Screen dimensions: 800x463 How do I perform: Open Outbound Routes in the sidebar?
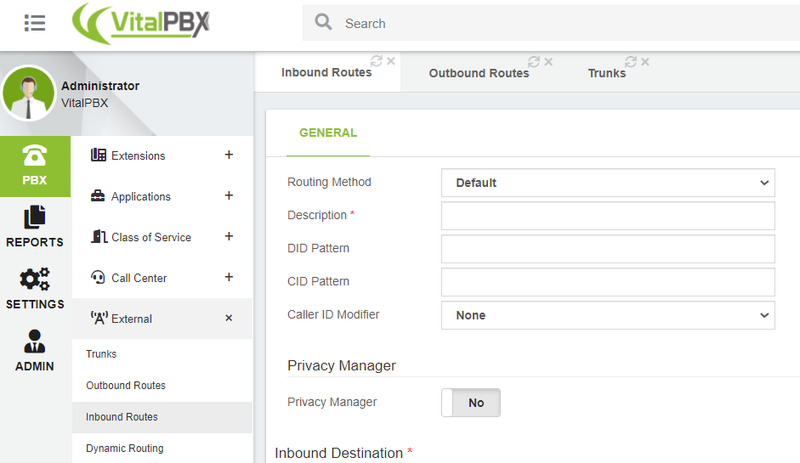point(126,385)
